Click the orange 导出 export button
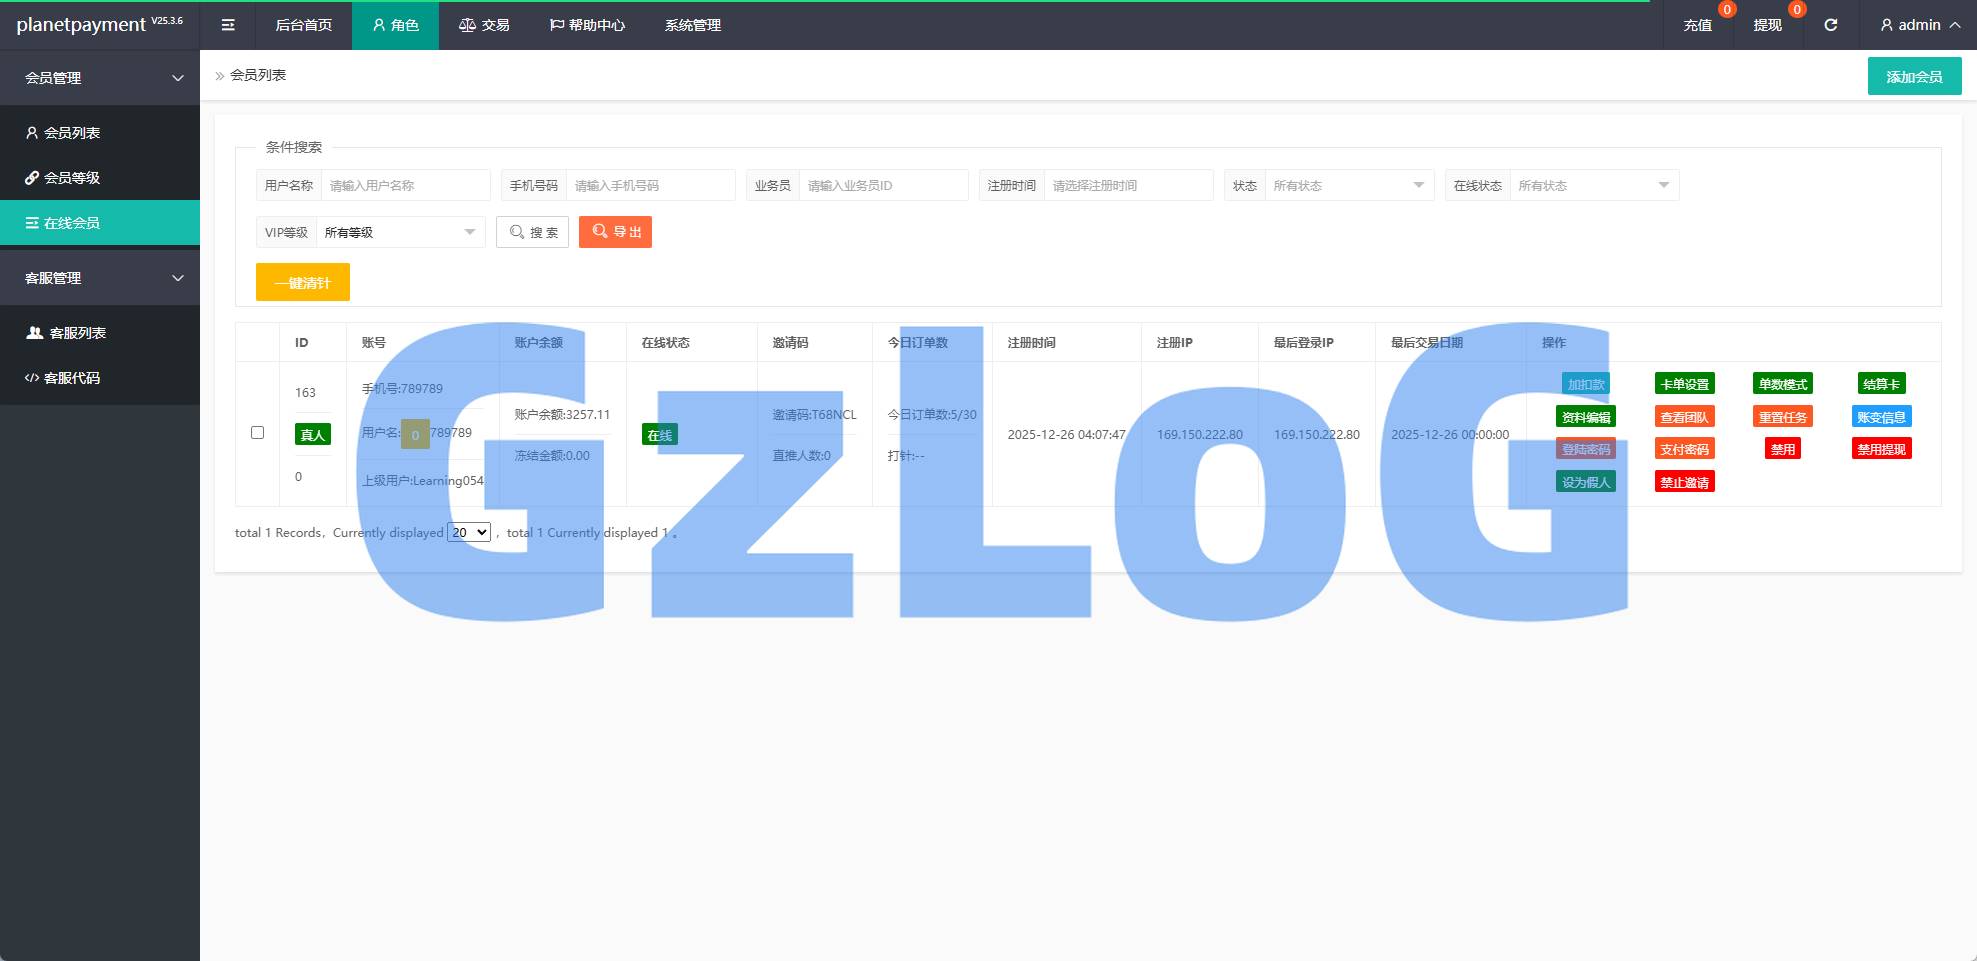 click(x=615, y=232)
